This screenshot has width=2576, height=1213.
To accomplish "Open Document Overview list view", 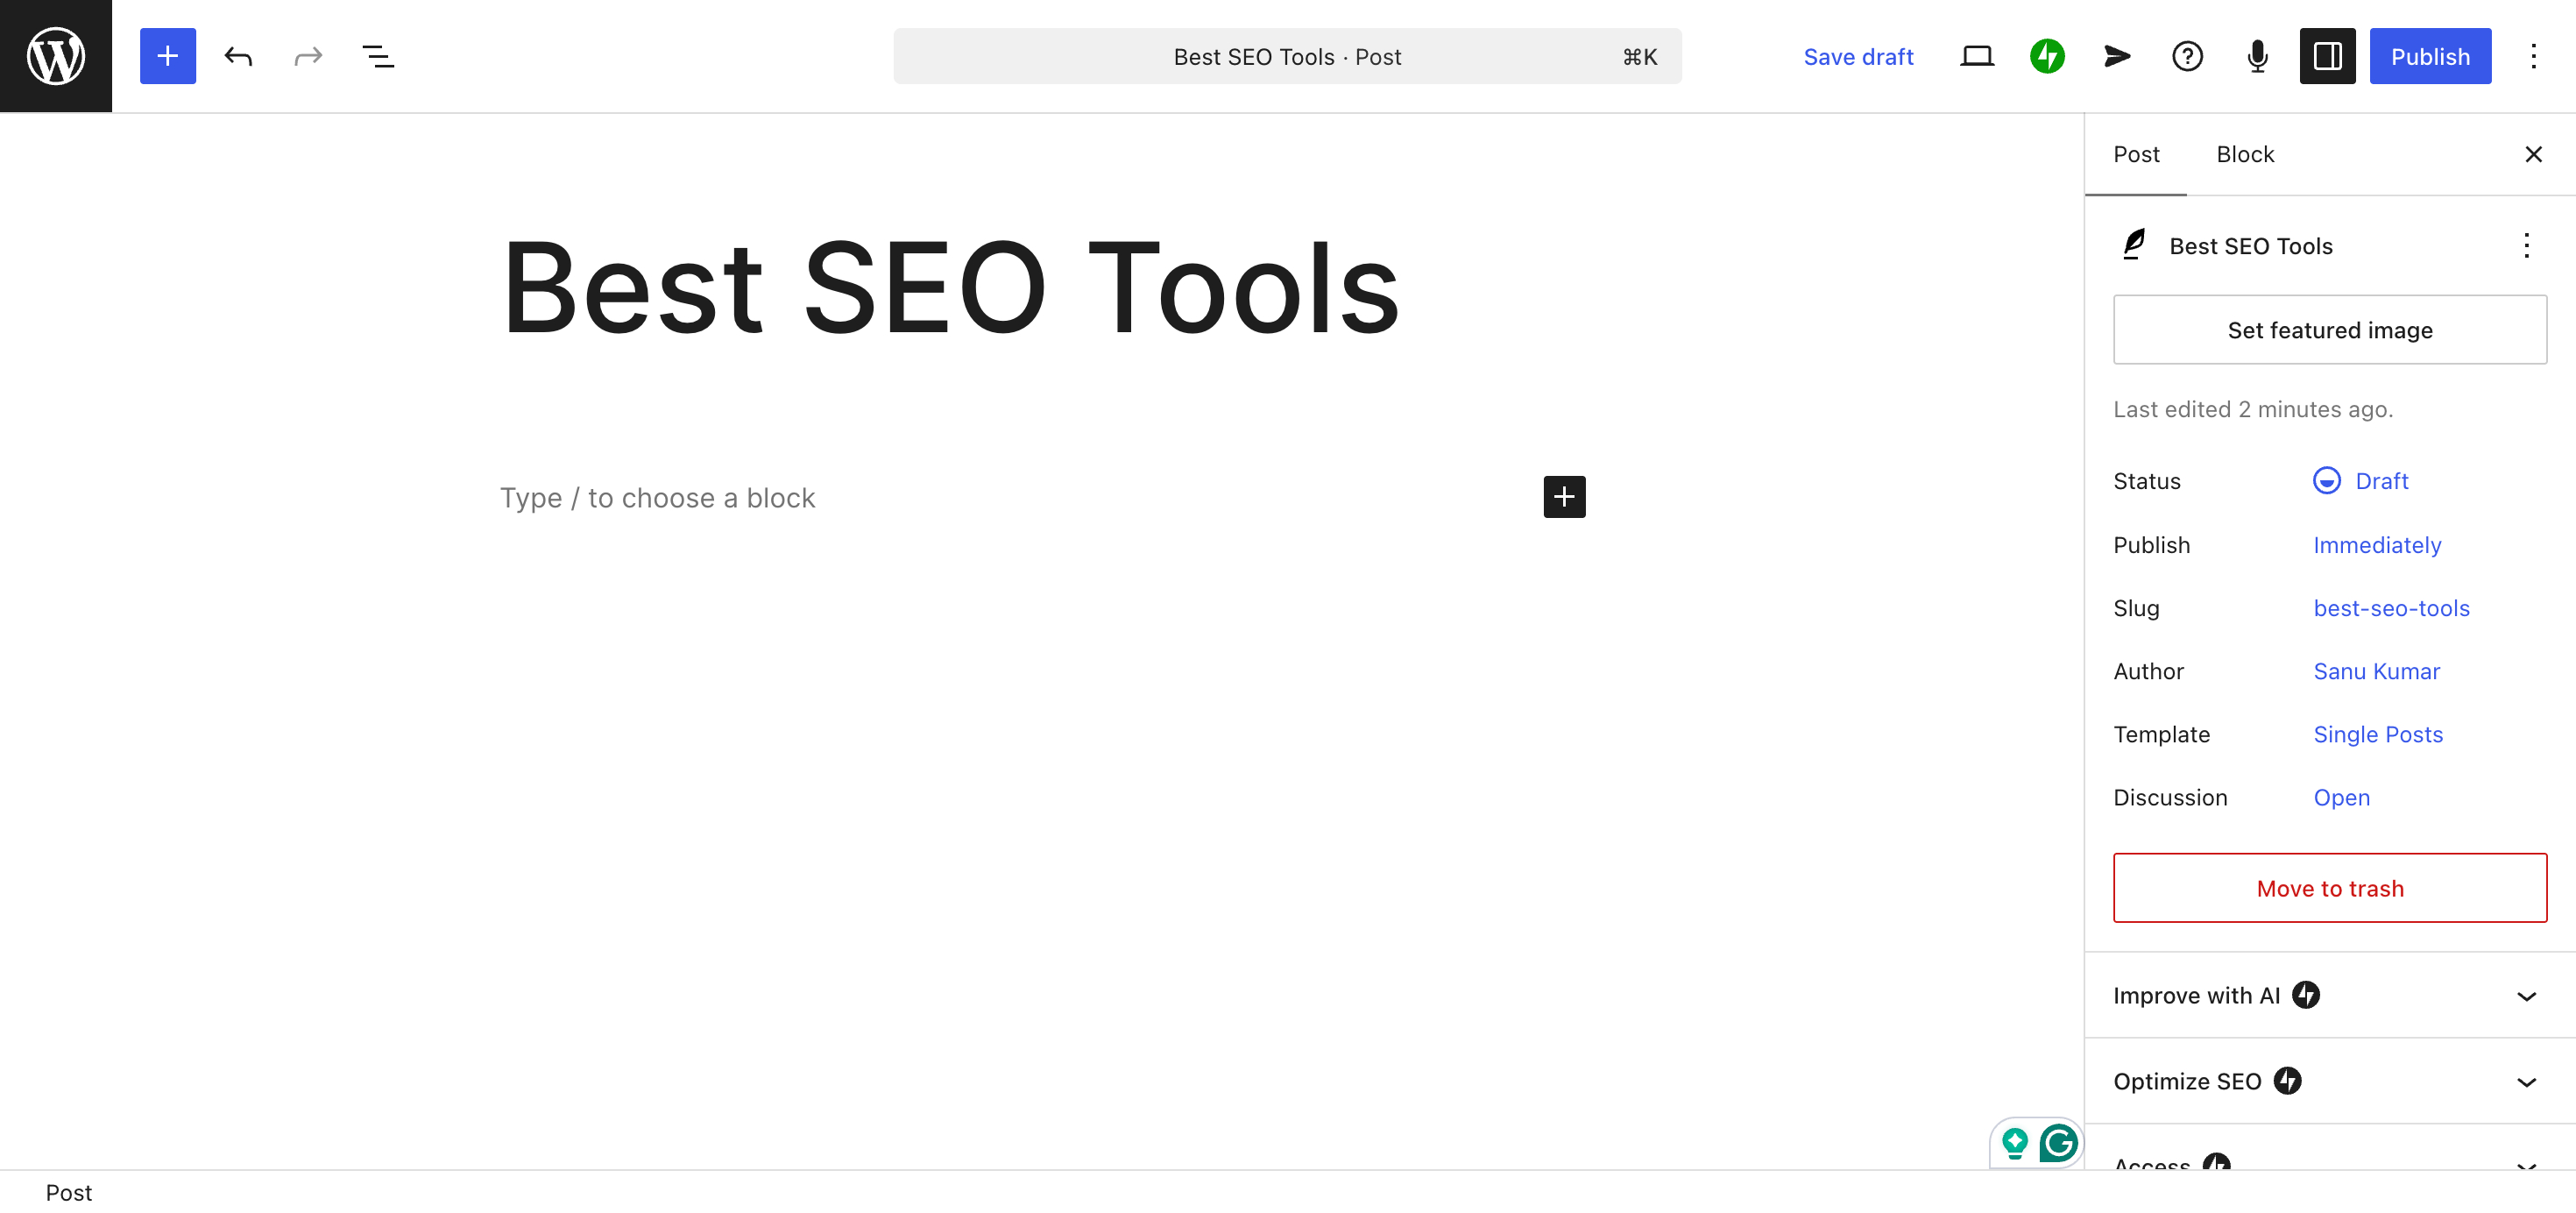I will click(378, 56).
